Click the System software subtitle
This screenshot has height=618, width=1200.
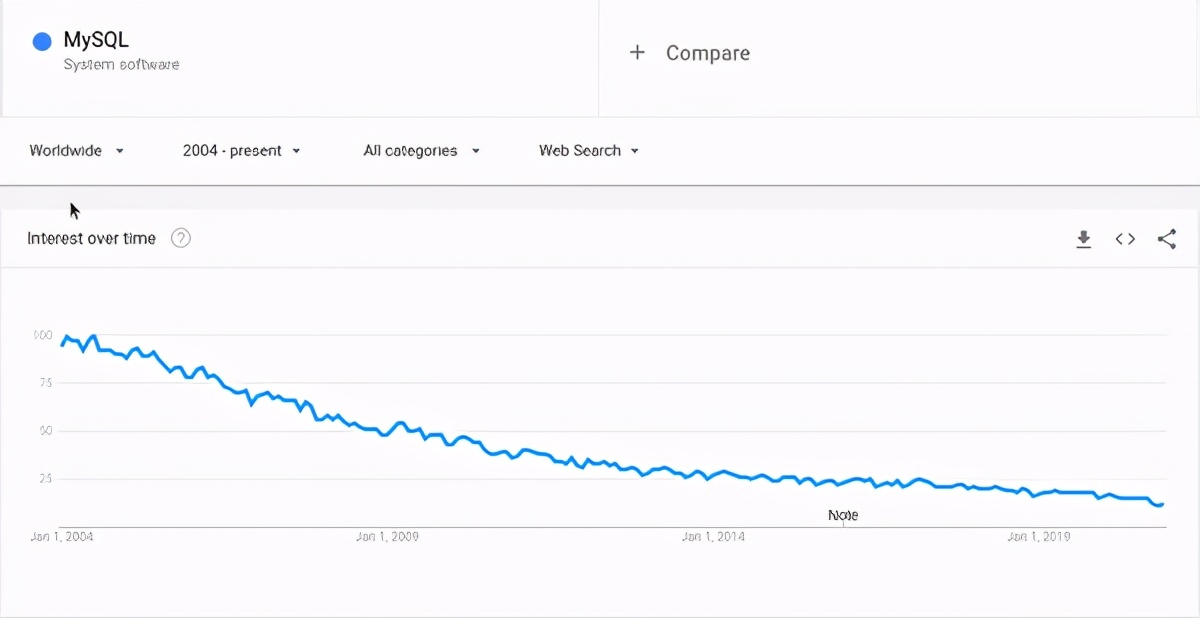point(122,64)
